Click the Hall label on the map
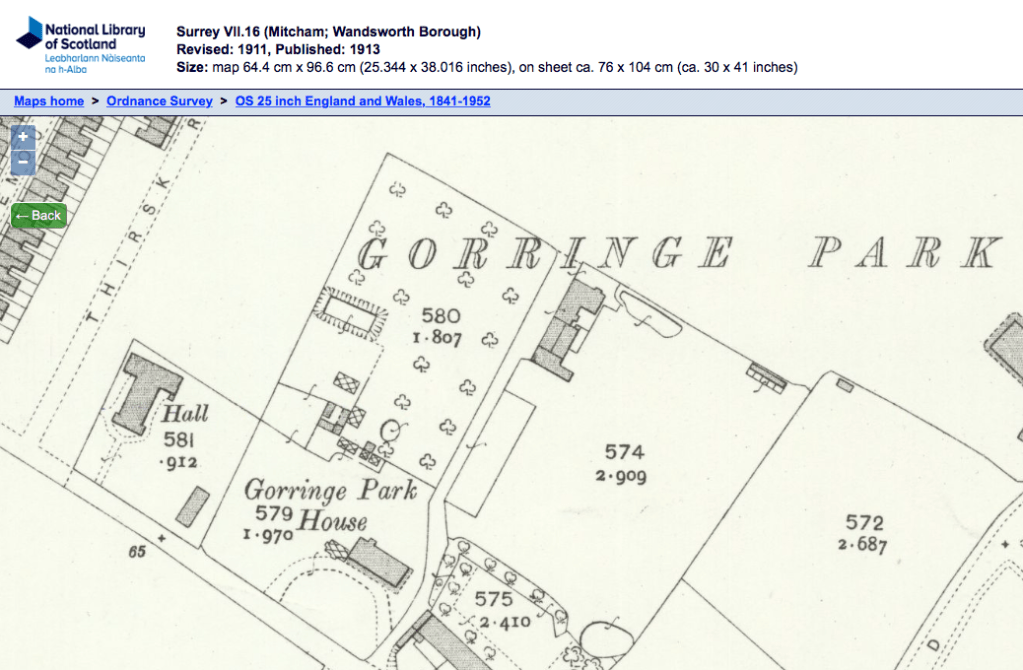Screen dimensions: 1023x670 coord(186,413)
